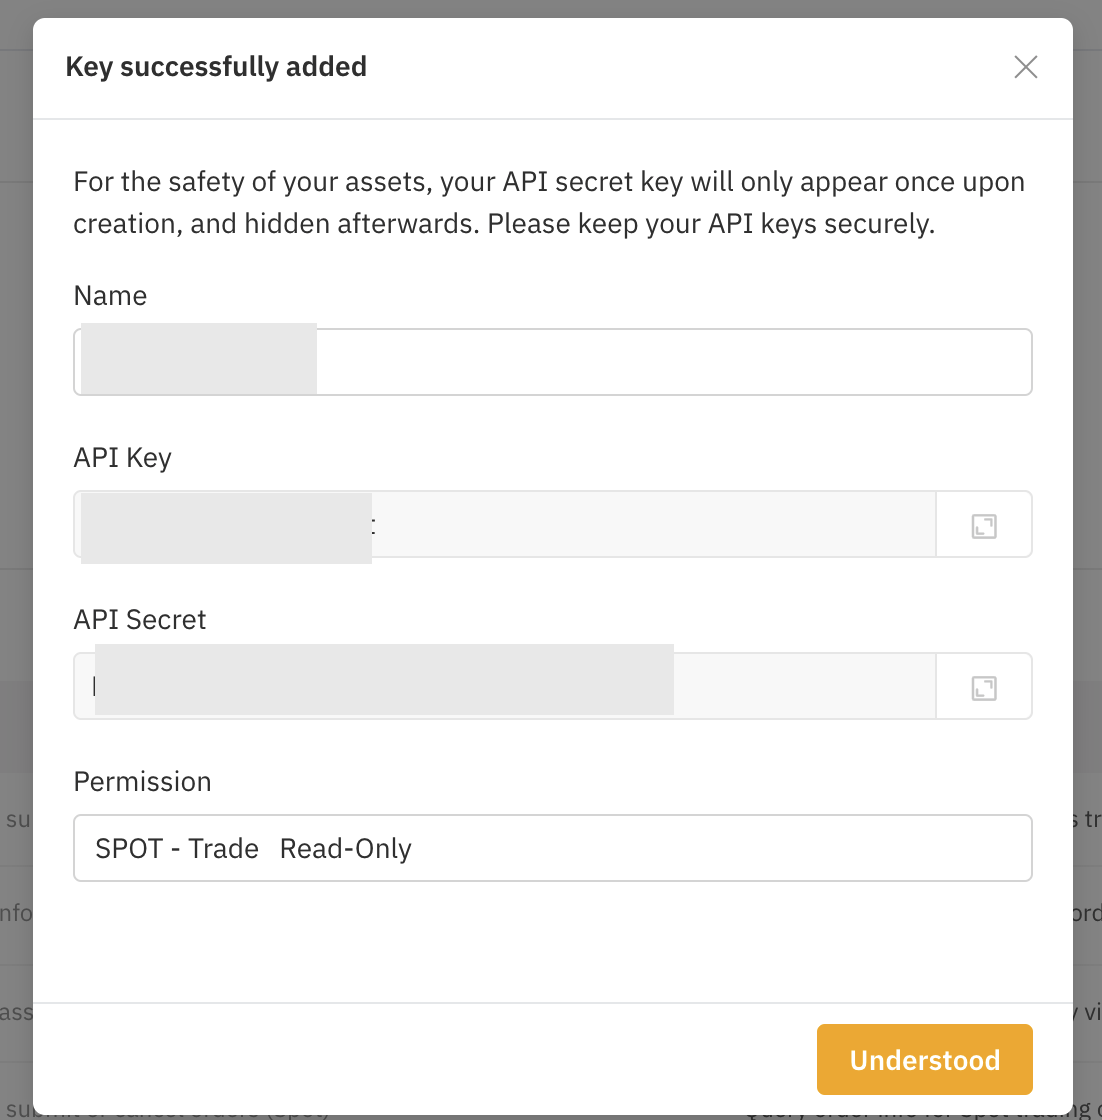This screenshot has width=1102, height=1120.
Task: Focus the Name text field
Action: point(553,361)
